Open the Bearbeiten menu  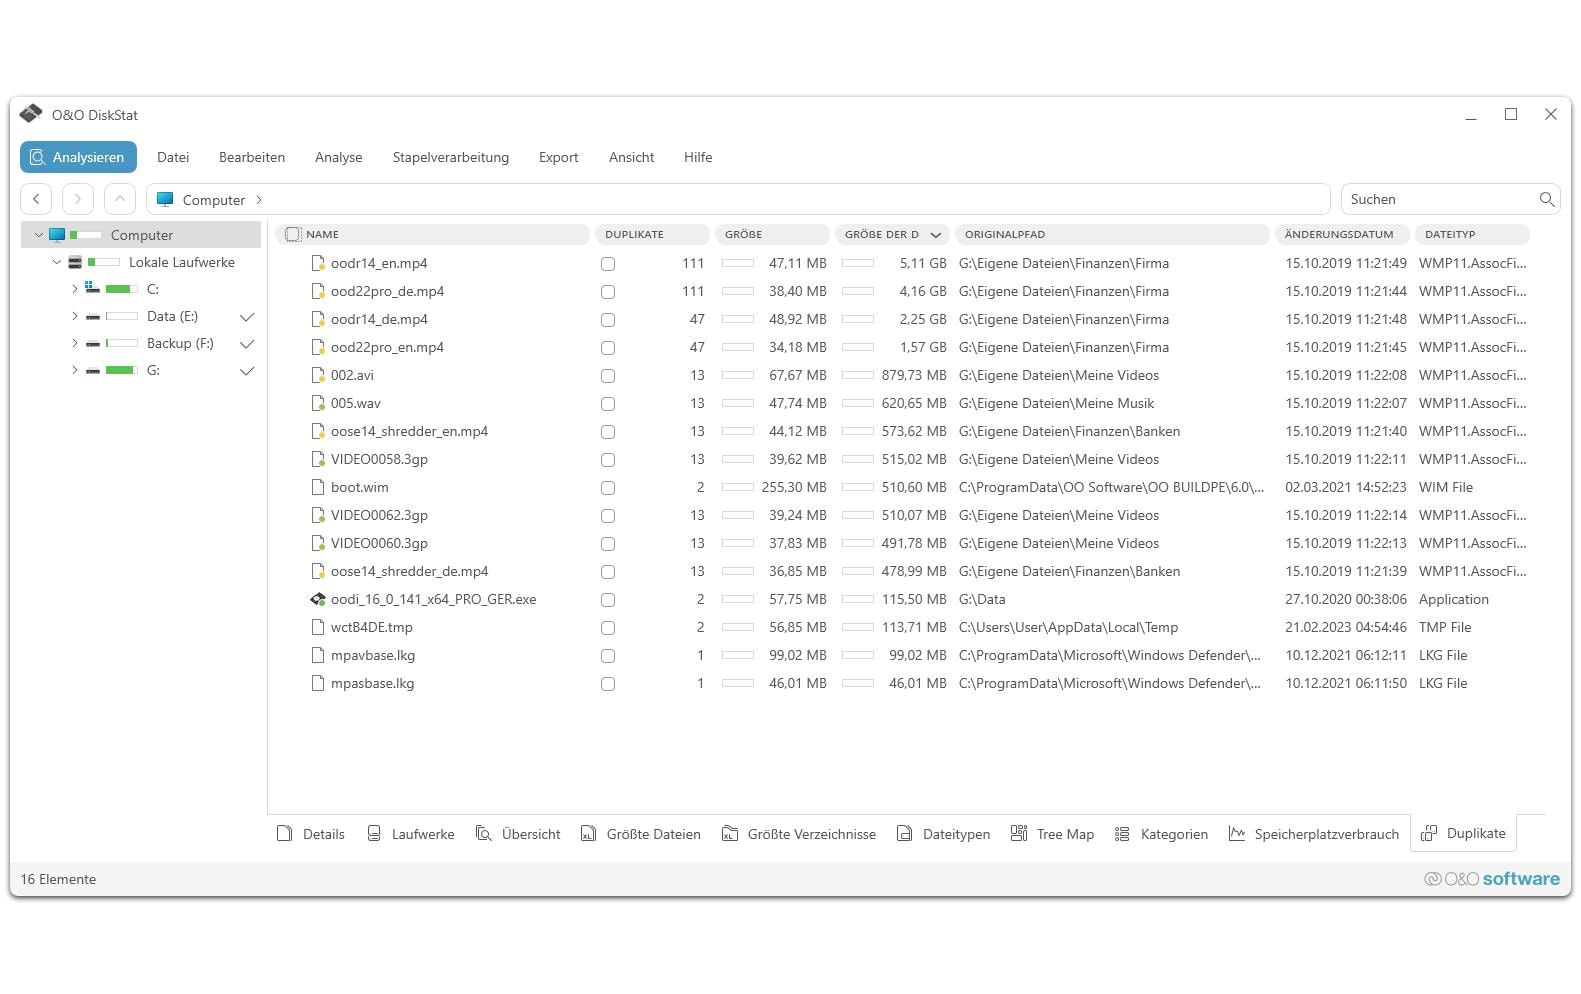click(x=252, y=157)
